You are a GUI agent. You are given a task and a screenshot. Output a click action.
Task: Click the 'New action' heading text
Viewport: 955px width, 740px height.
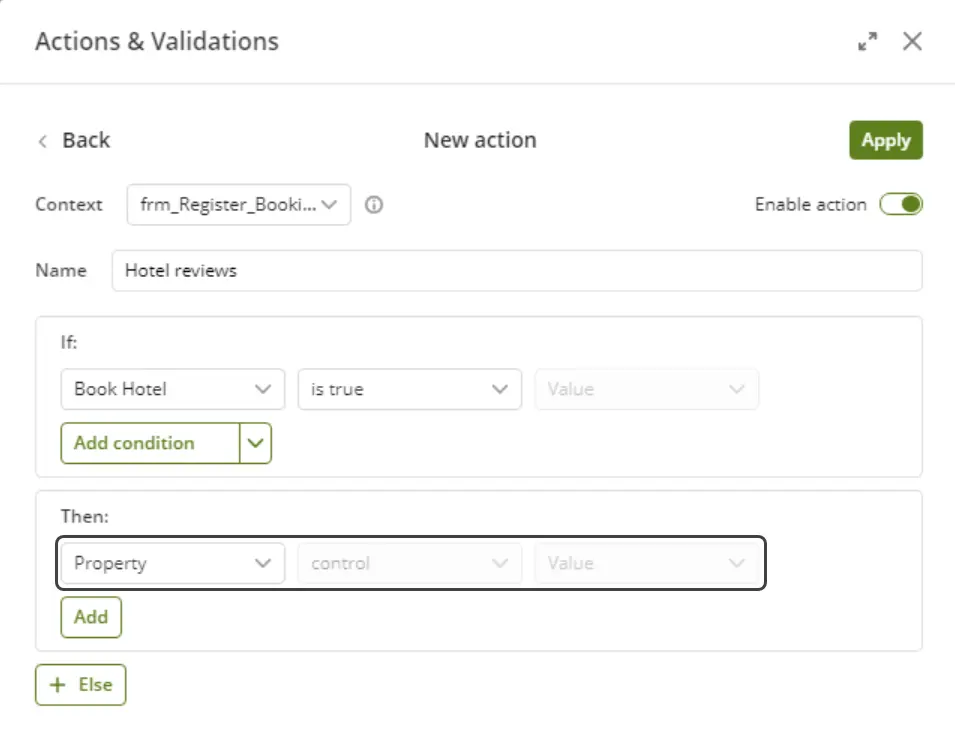480,140
